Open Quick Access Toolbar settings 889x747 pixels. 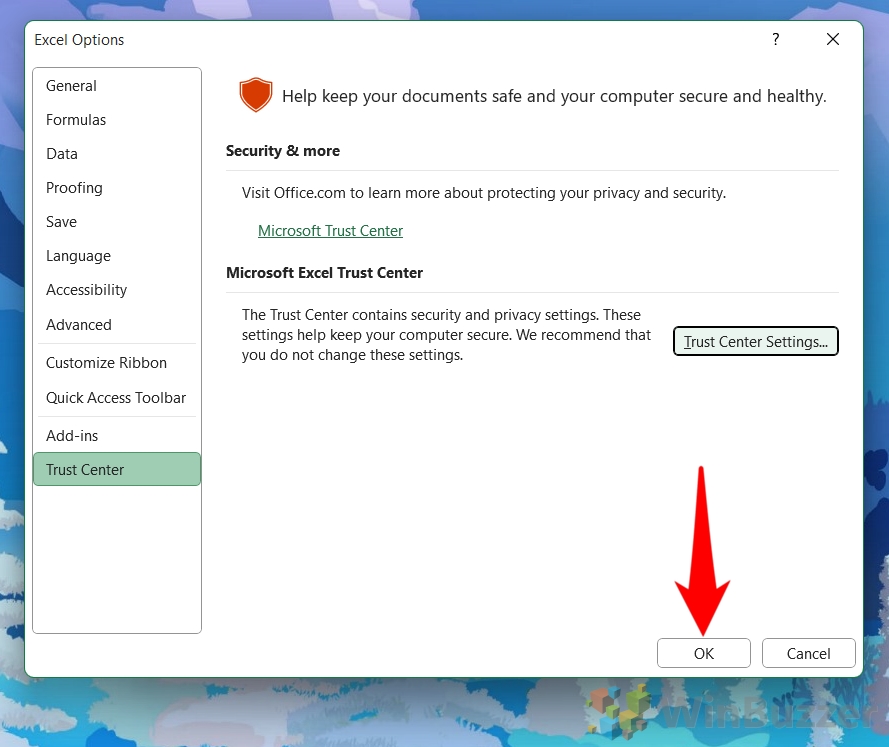point(117,398)
